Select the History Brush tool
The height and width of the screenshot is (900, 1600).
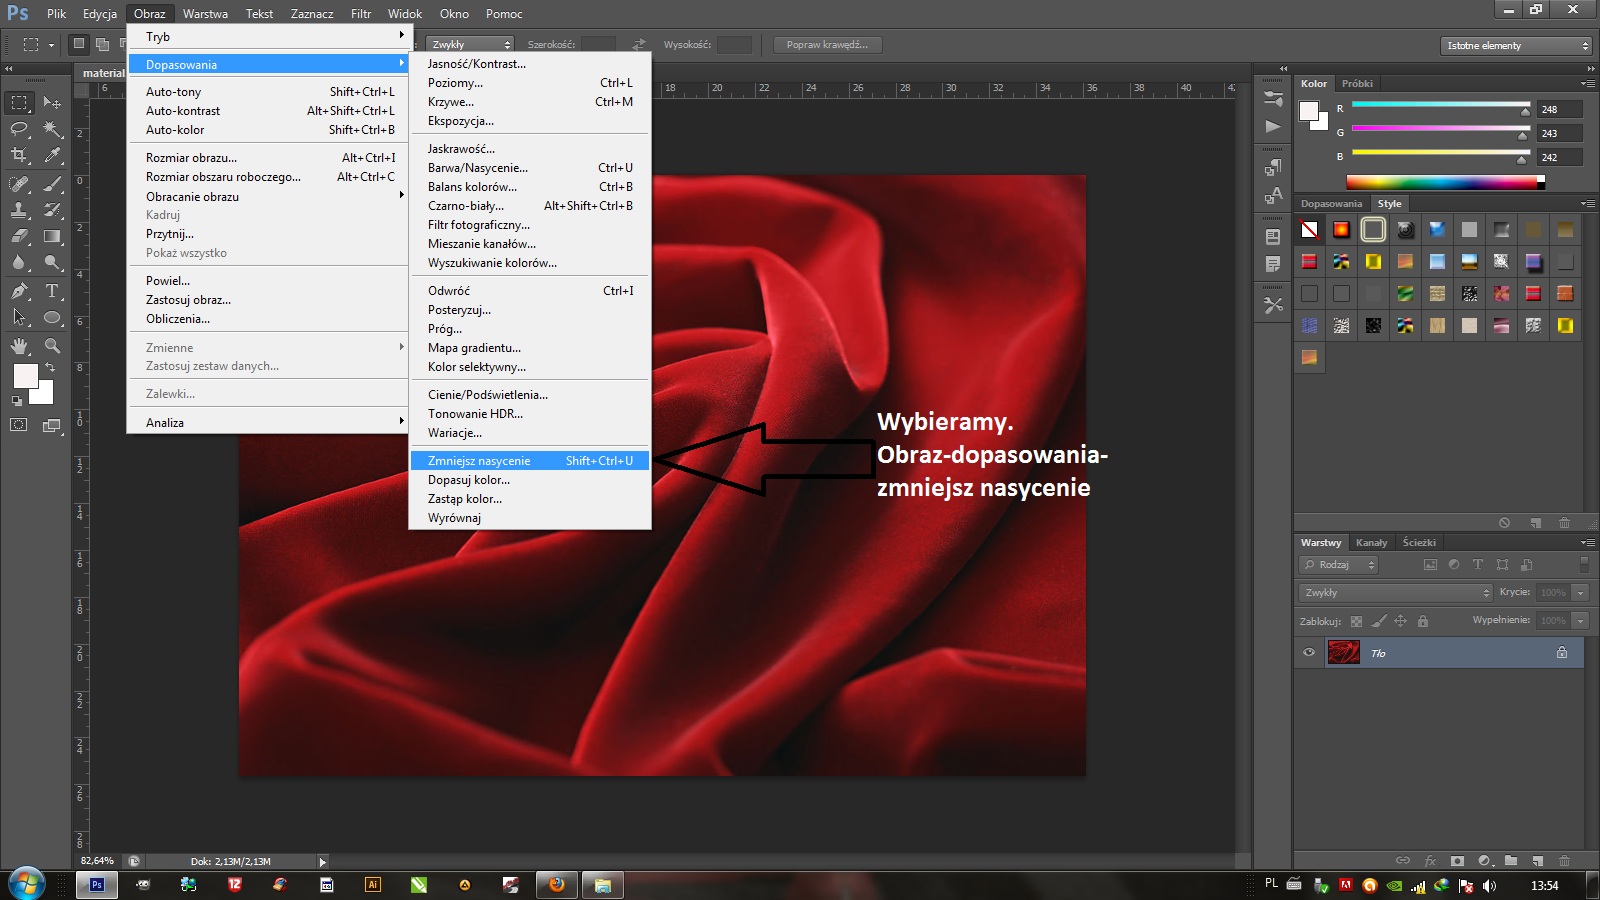click(x=52, y=210)
